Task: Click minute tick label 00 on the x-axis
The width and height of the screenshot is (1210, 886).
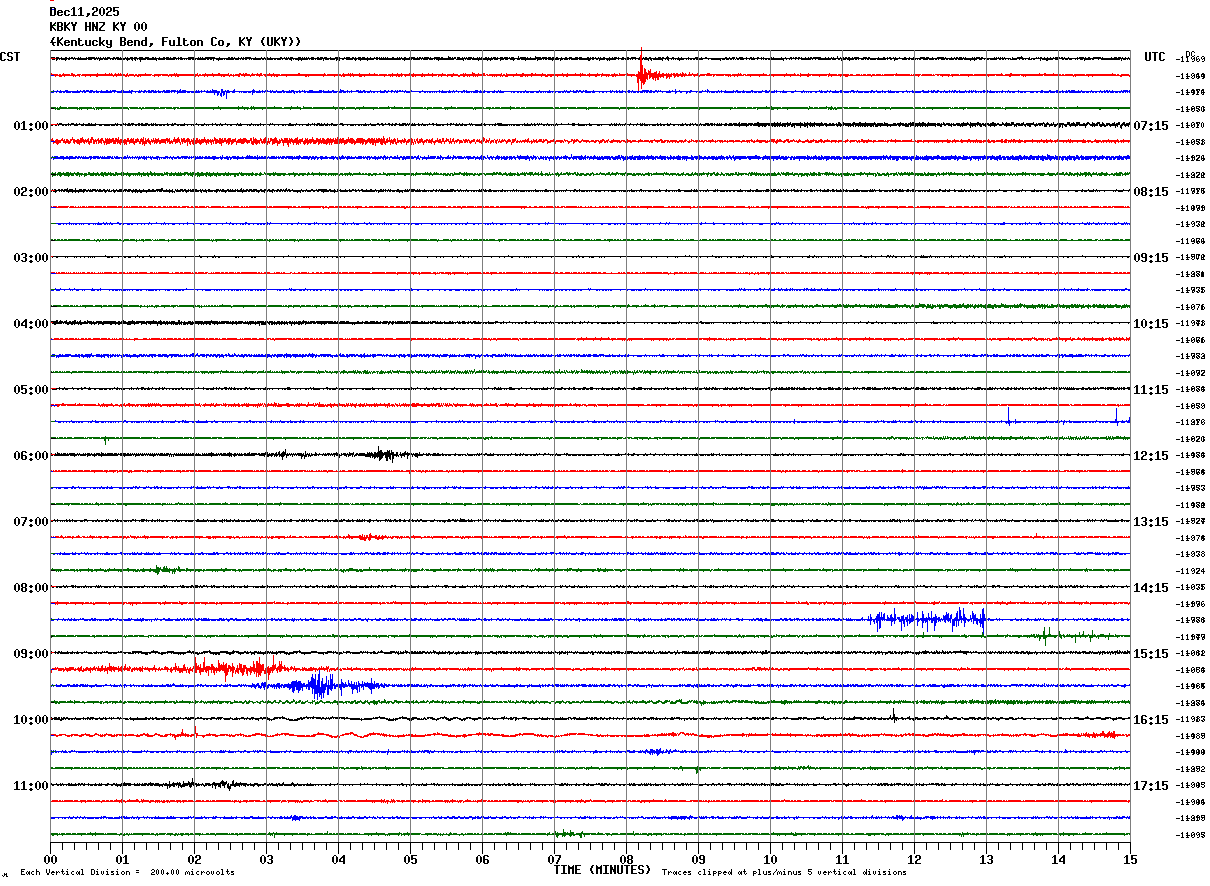Action: coord(50,859)
